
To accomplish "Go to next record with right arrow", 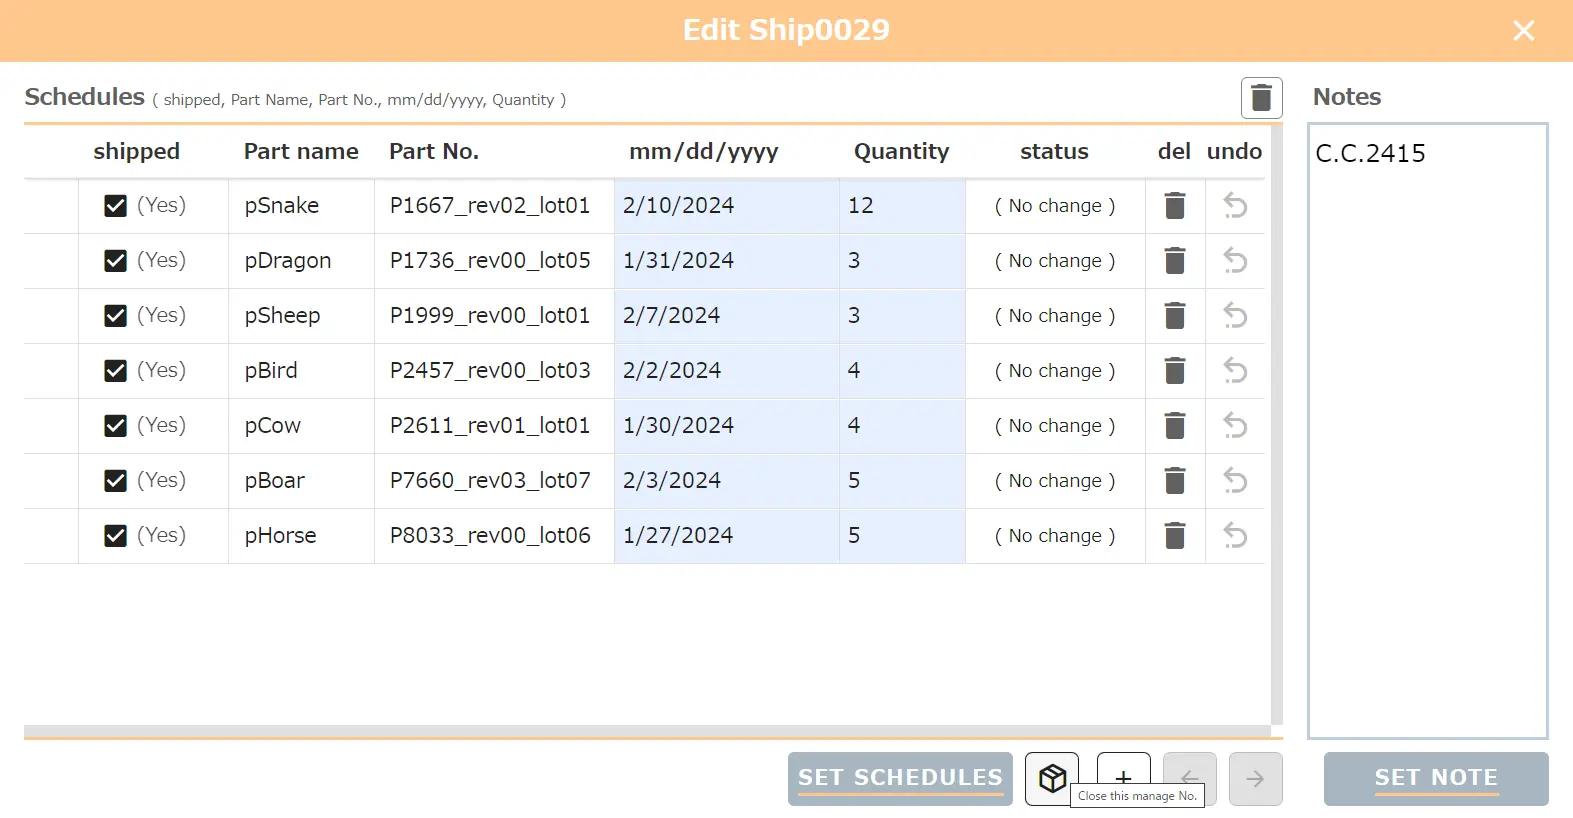I will 1255,779.
